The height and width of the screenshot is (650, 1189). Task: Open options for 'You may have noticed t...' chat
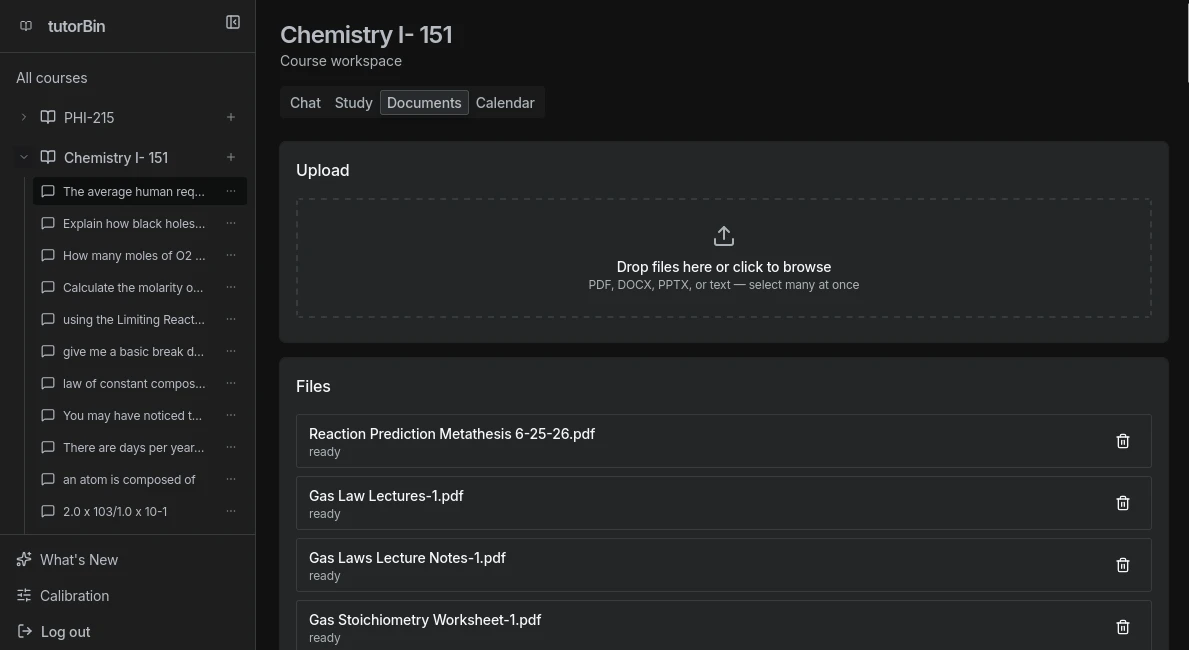pyautogui.click(x=231, y=415)
